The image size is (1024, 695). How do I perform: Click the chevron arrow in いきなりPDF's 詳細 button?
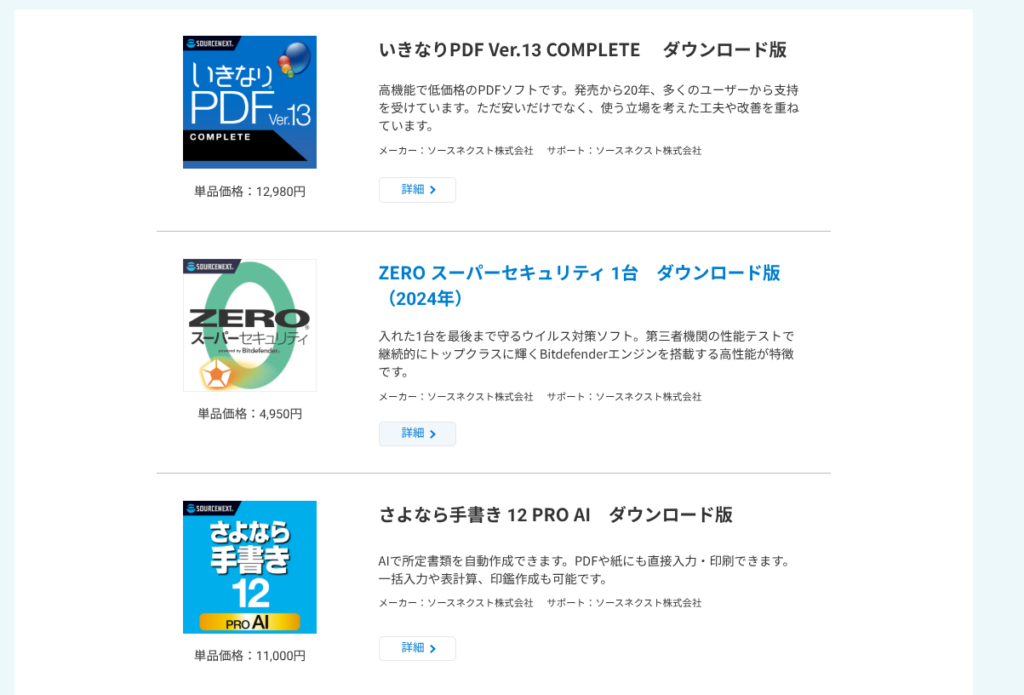pyautogui.click(x=432, y=190)
